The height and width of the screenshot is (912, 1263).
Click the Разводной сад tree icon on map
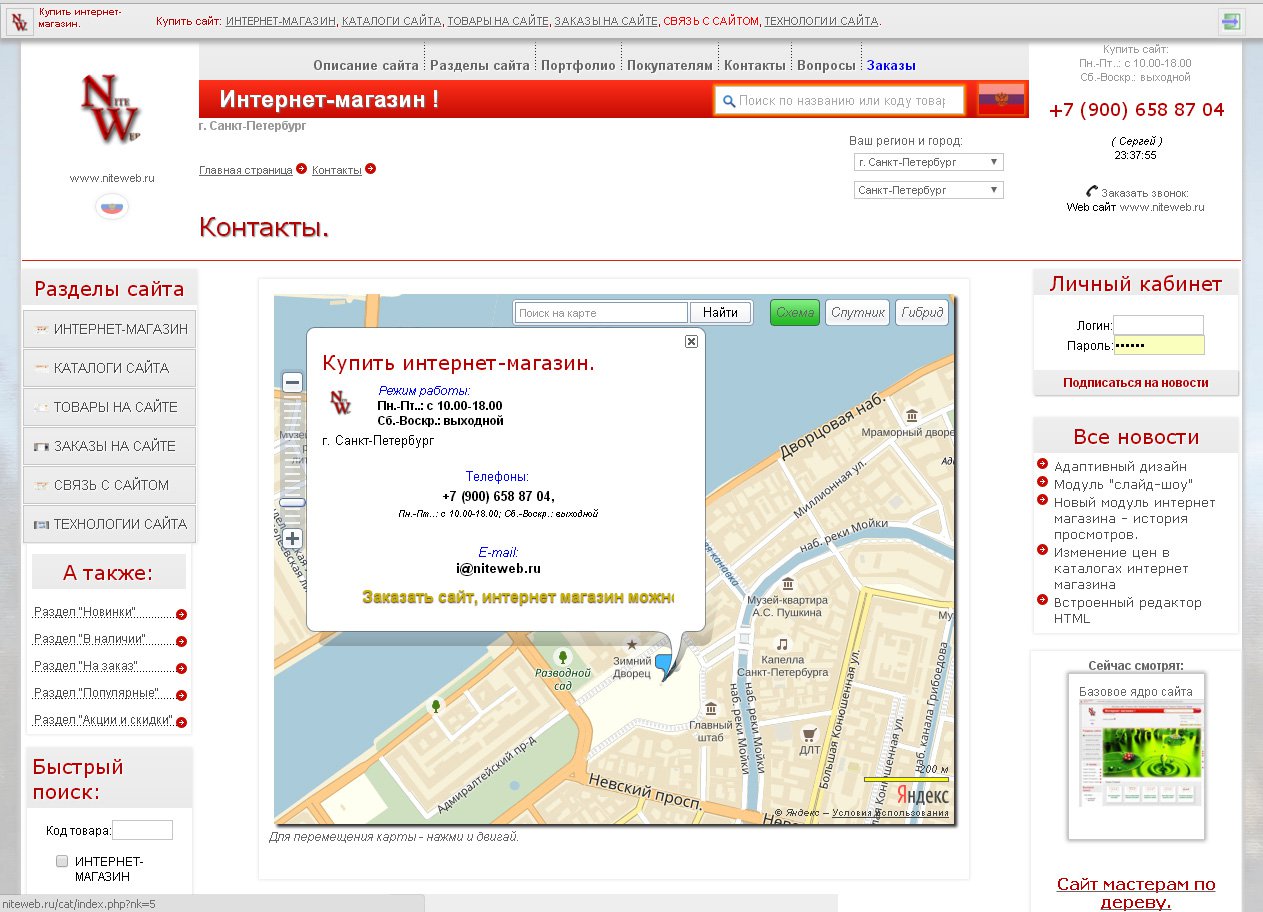(x=563, y=656)
